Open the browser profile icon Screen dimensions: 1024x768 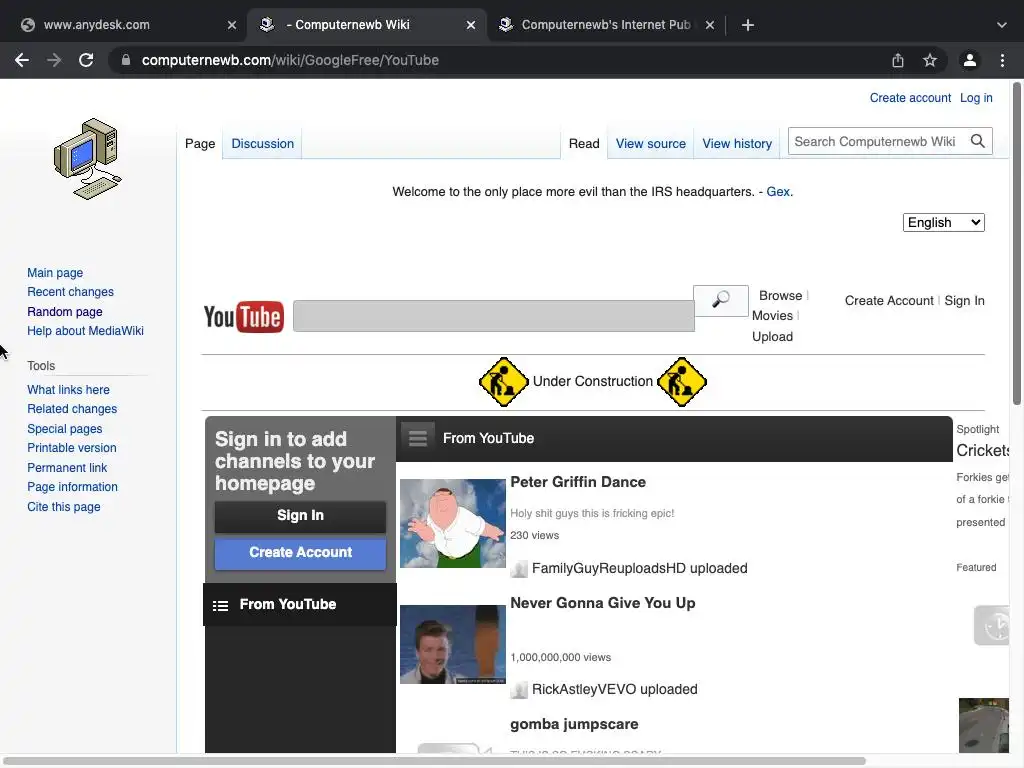970,60
